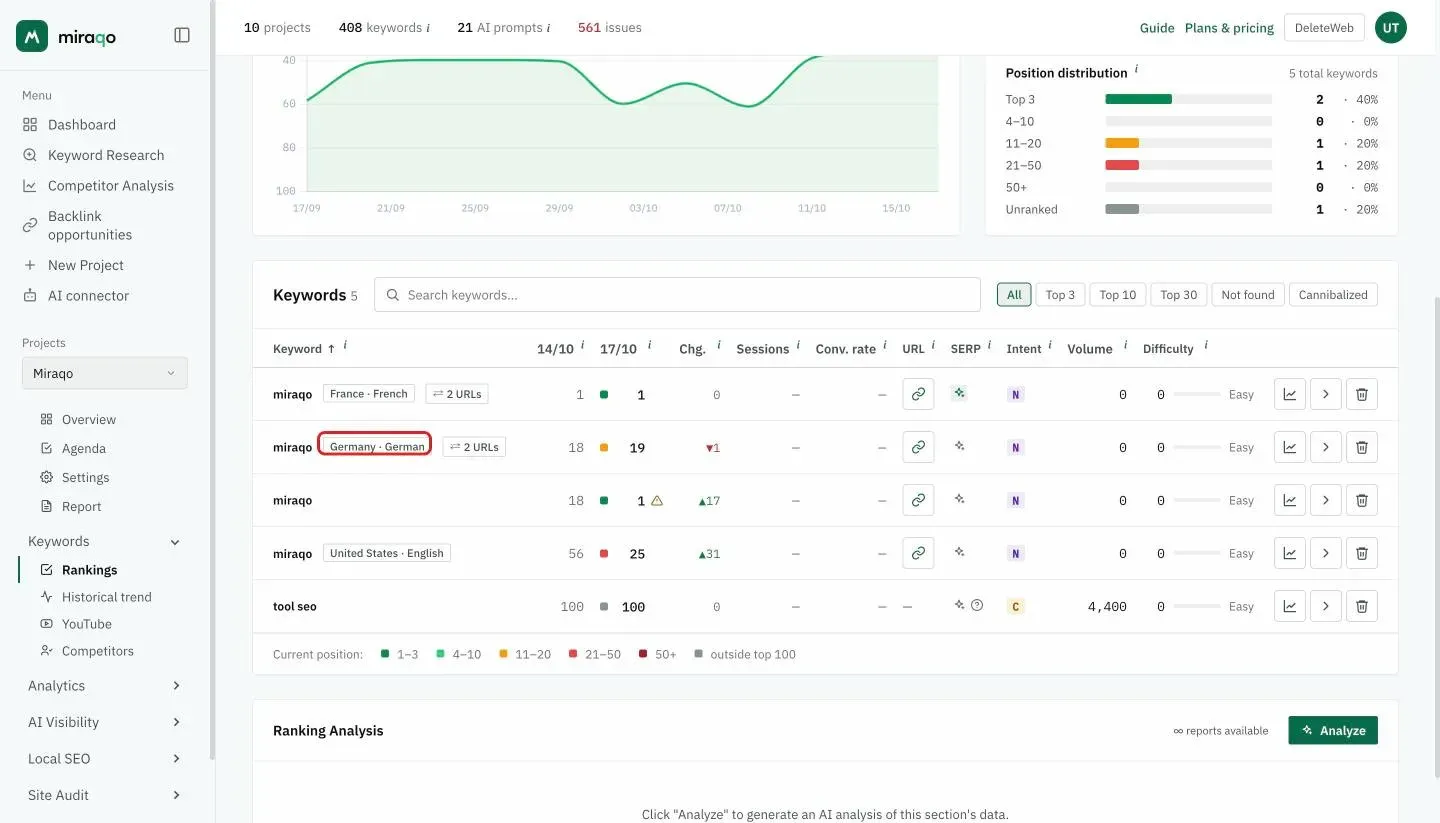Click the miraqo logo icon
Viewport: 1440px width, 823px height.
[x=32, y=36]
